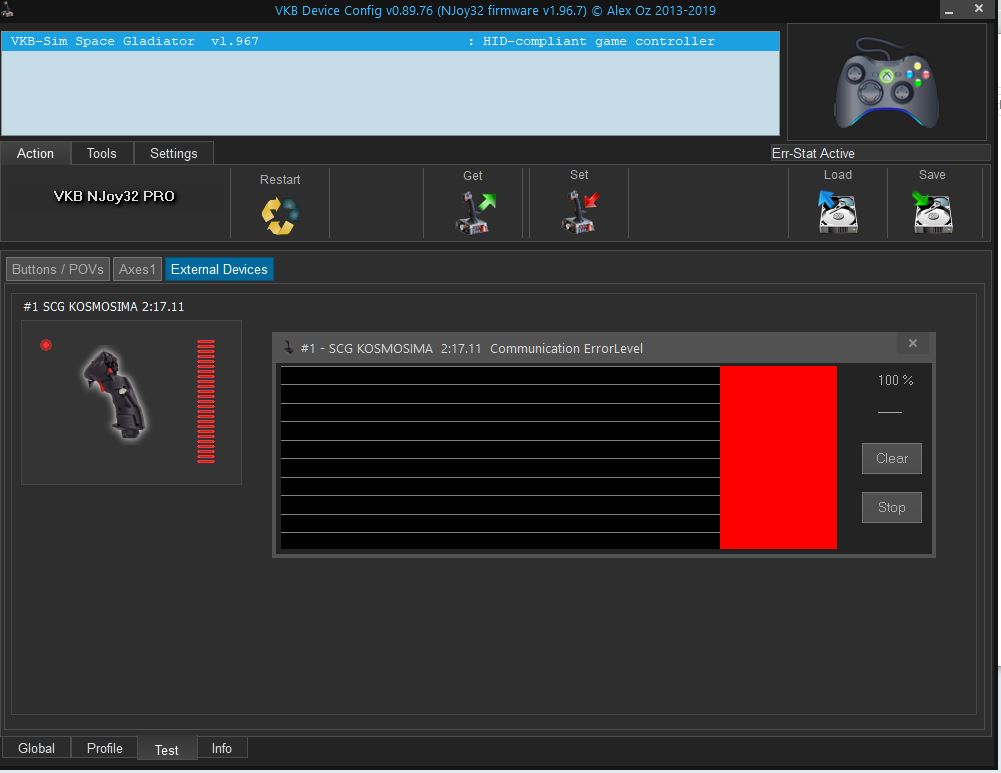Switch to the Profile bottom tab
The height and width of the screenshot is (773, 1001).
coord(105,748)
